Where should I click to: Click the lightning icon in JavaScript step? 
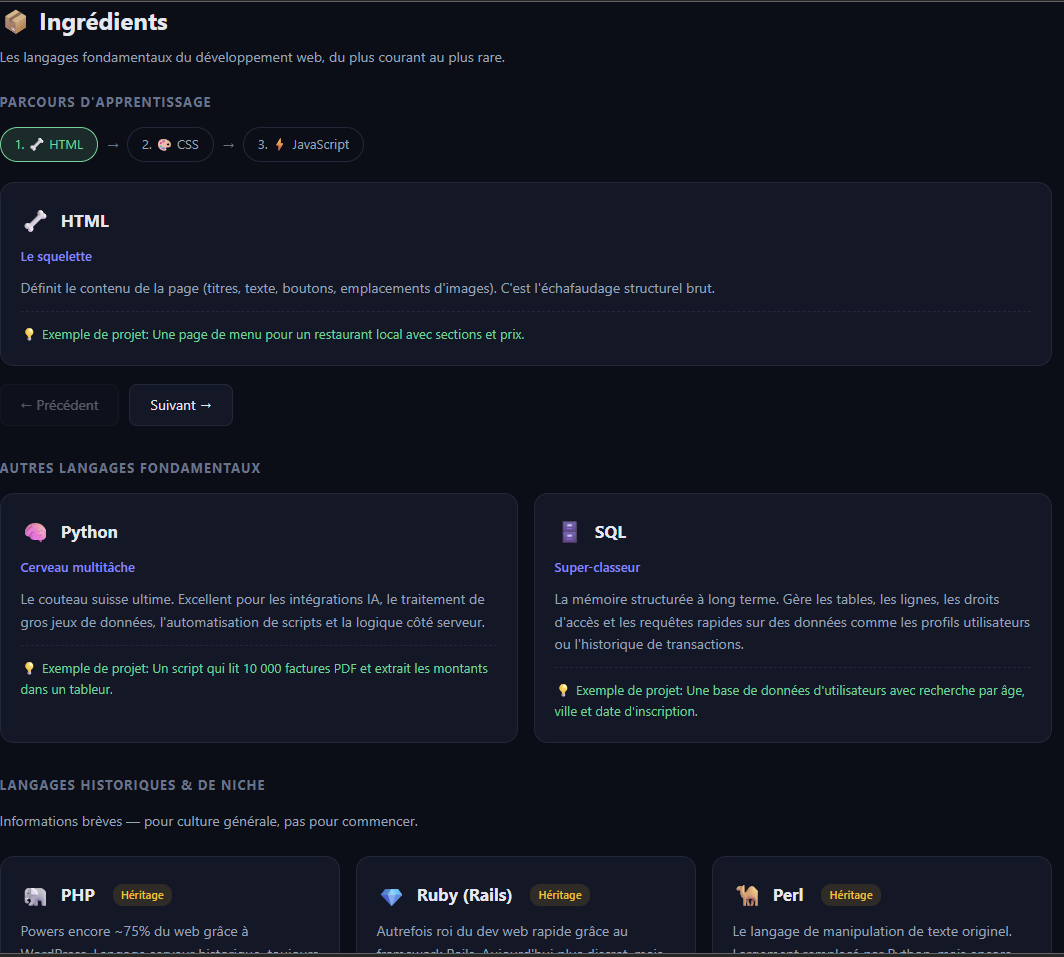[279, 145]
